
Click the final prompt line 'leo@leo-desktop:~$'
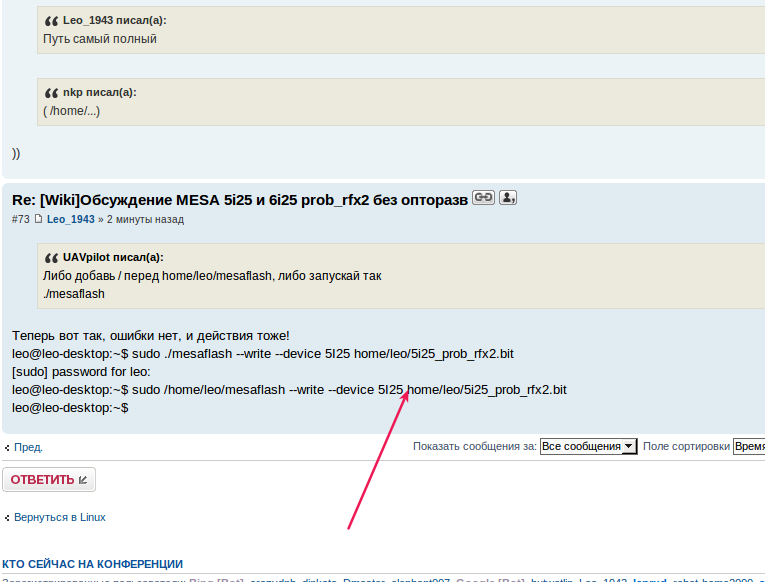pos(70,408)
